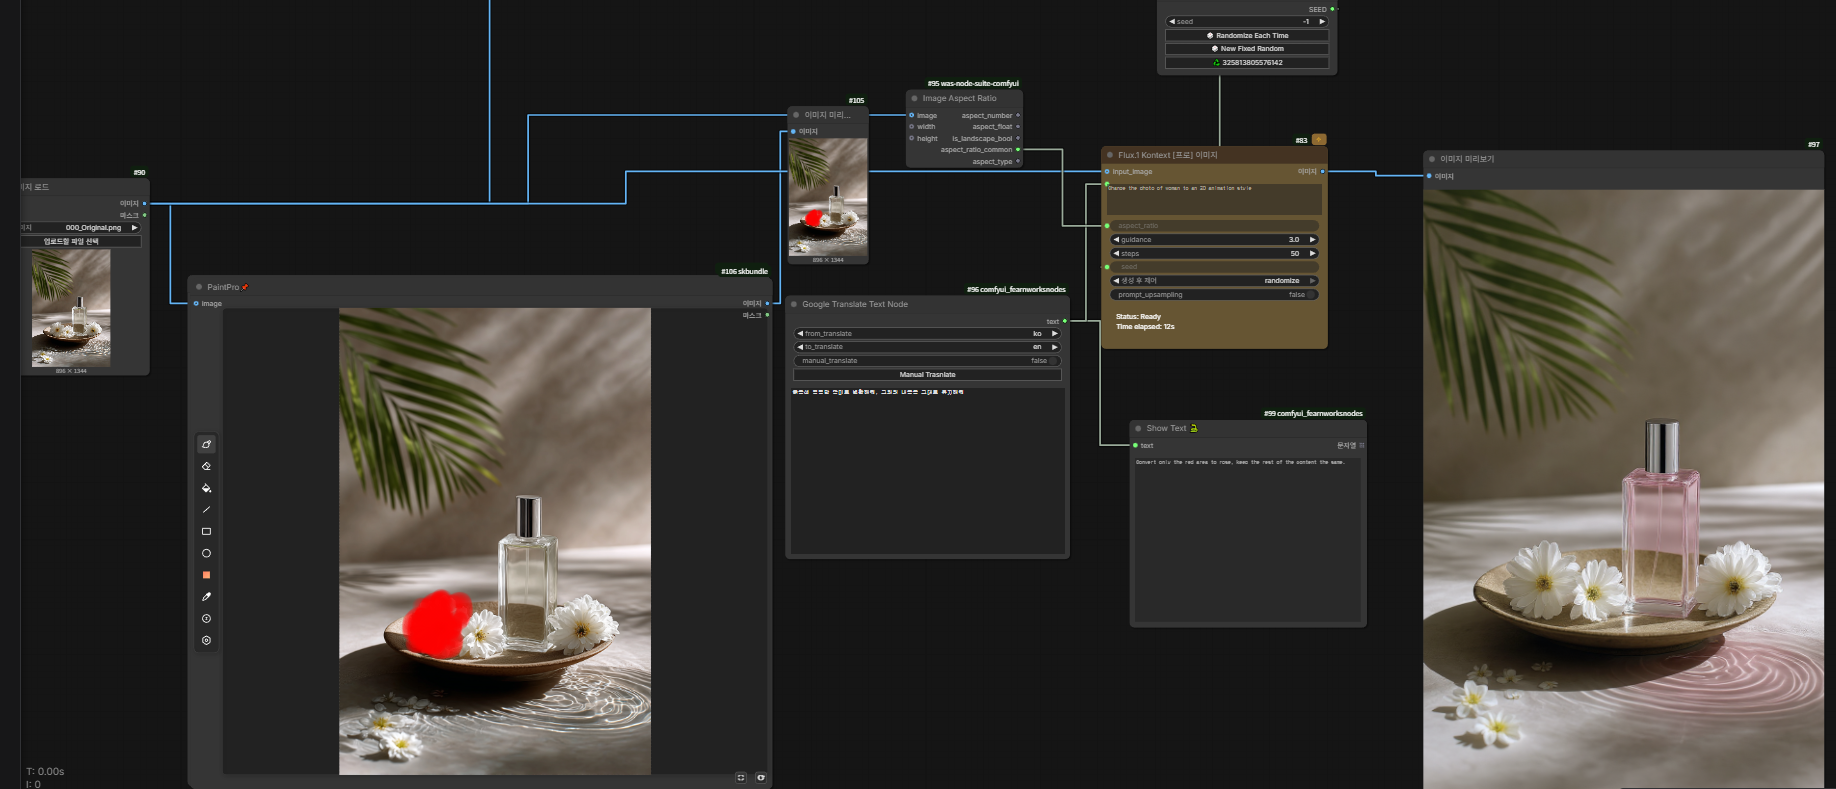Activate the eyedropper color picker tool
This screenshot has height=789, width=1836.
[206, 597]
